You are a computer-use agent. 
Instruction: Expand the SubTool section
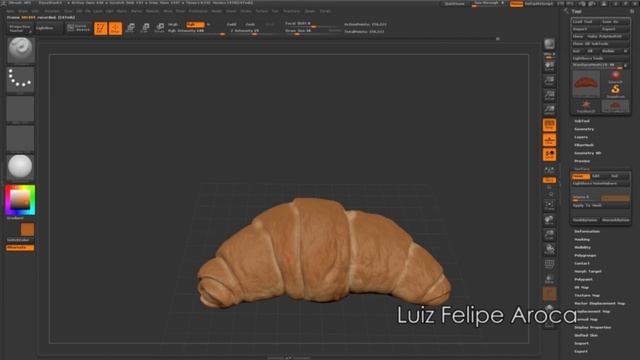[582, 121]
